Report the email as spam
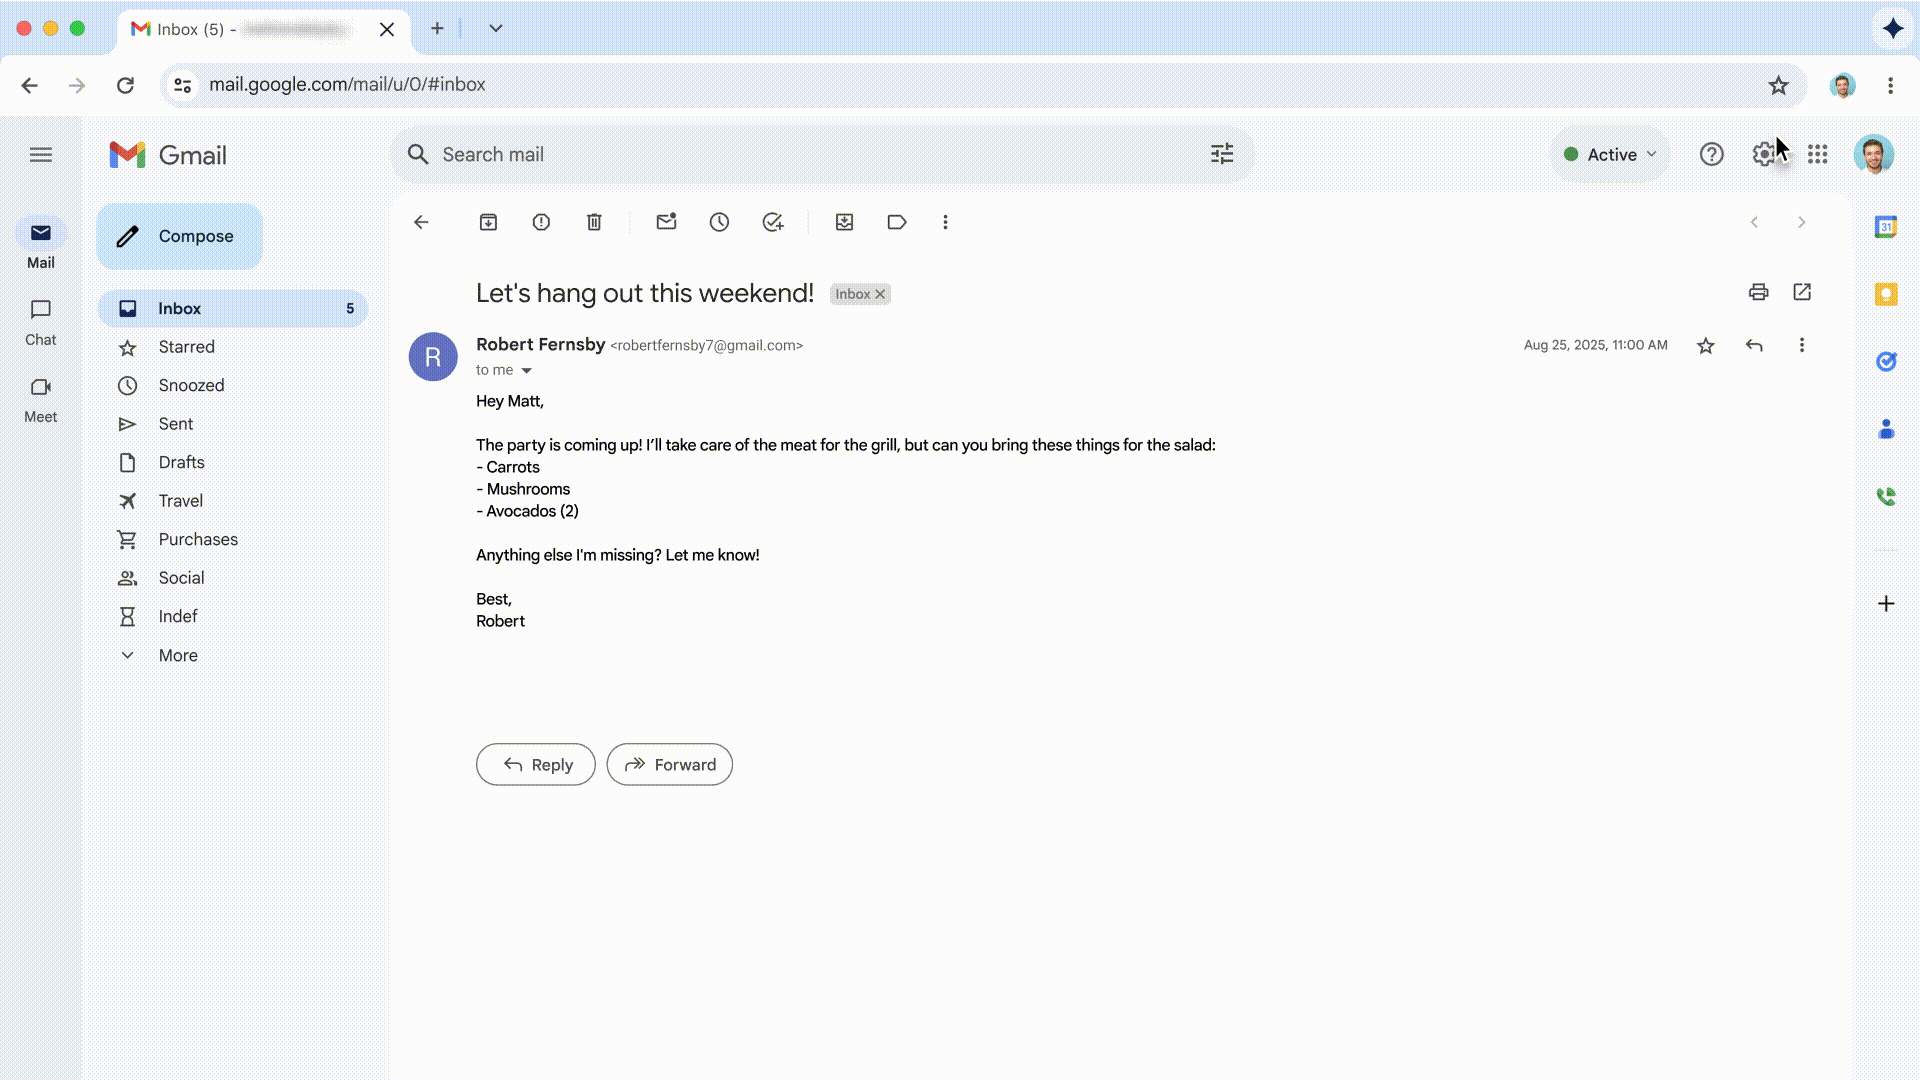Screen dimensions: 1920x1080 (x=541, y=222)
